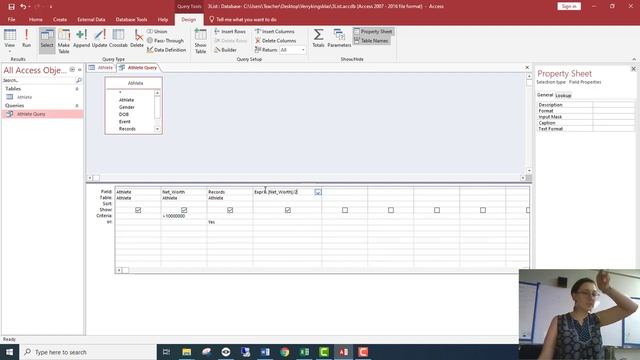Screen dimensions: 640x360
Task: Open the query Parameters dialog
Action: pos(339,38)
